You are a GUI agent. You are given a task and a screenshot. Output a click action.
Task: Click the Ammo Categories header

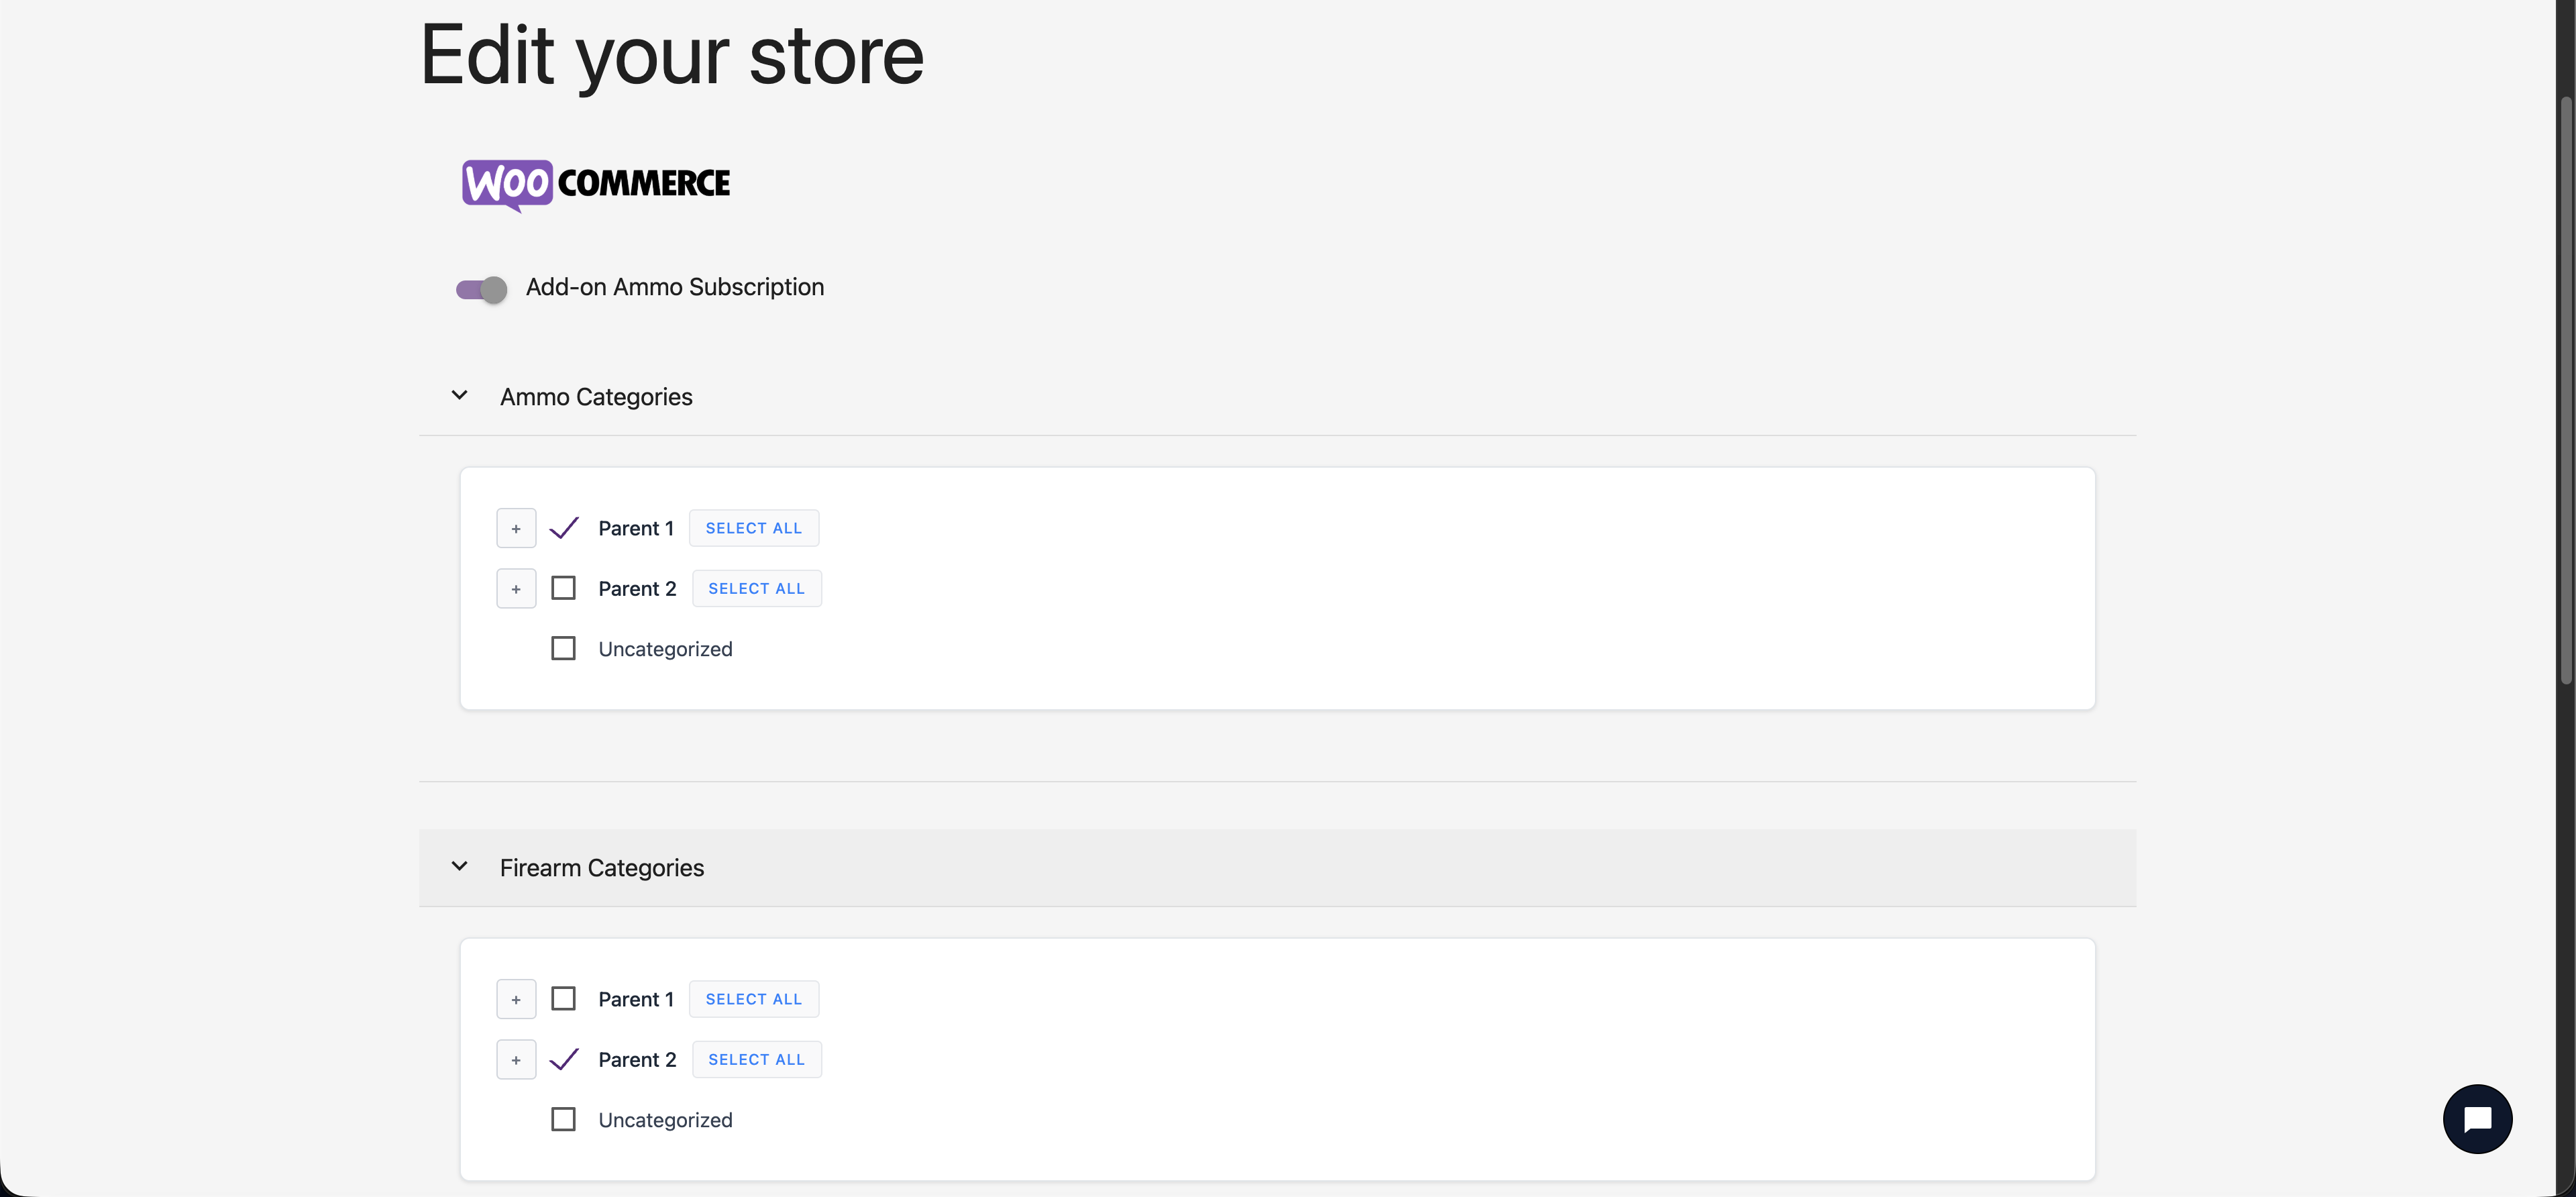point(596,396)
